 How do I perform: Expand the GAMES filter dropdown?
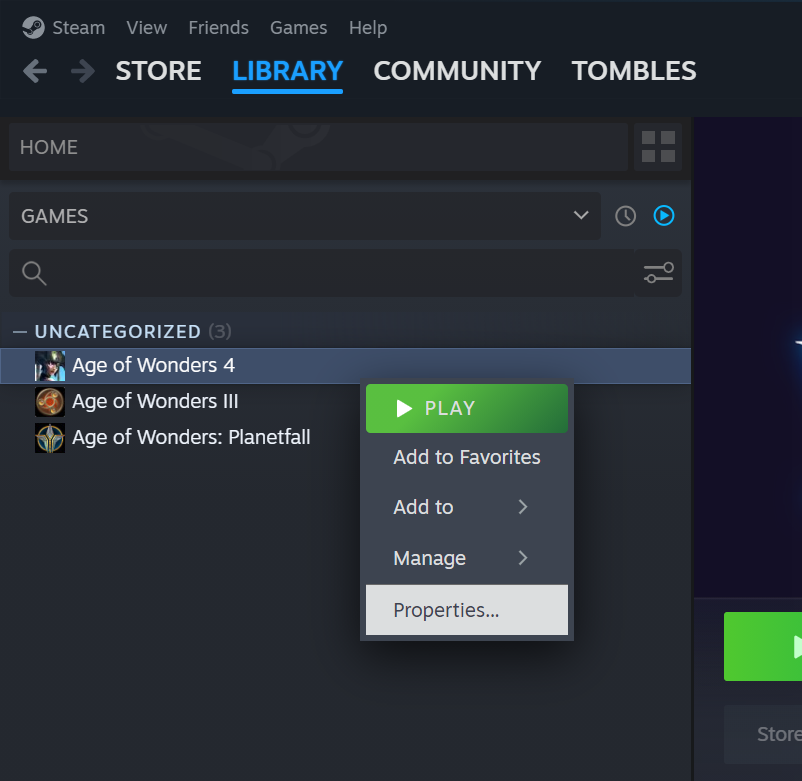pos(305,216)
